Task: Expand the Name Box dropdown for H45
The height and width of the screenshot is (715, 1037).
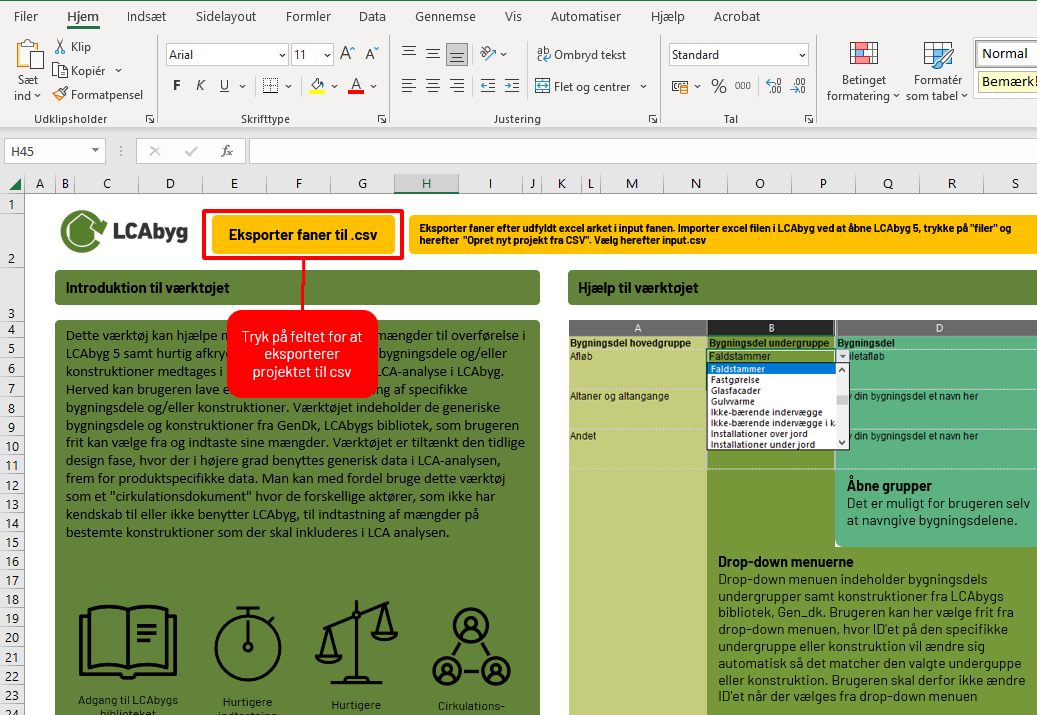Action: click(96, 151)
